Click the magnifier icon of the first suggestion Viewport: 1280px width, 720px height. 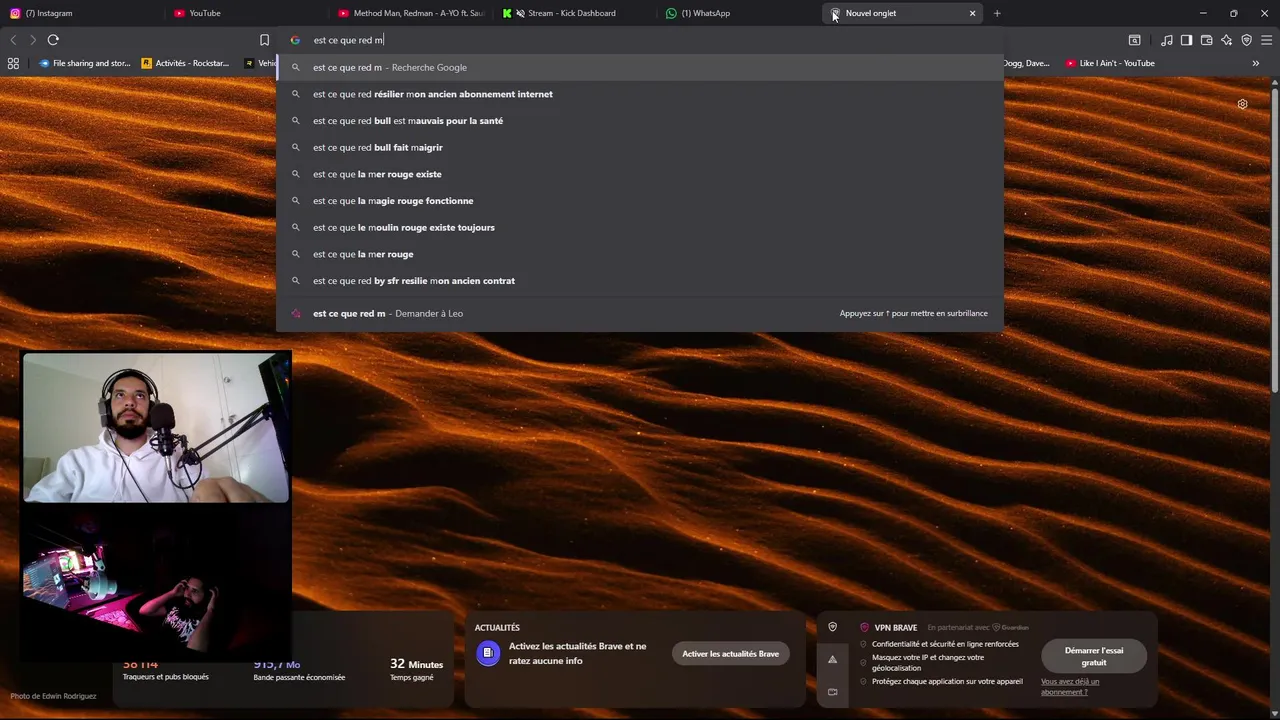click(295, 67)
